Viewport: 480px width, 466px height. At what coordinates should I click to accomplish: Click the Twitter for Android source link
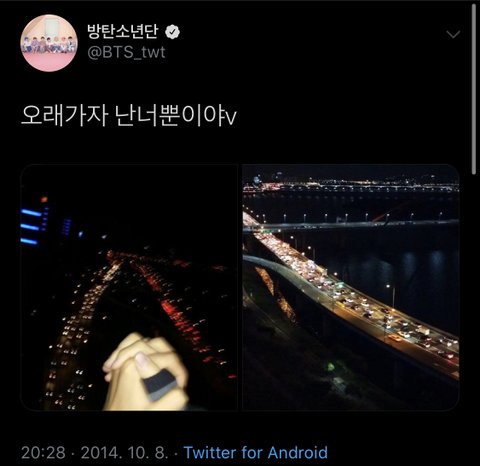(x=256, y=452)
